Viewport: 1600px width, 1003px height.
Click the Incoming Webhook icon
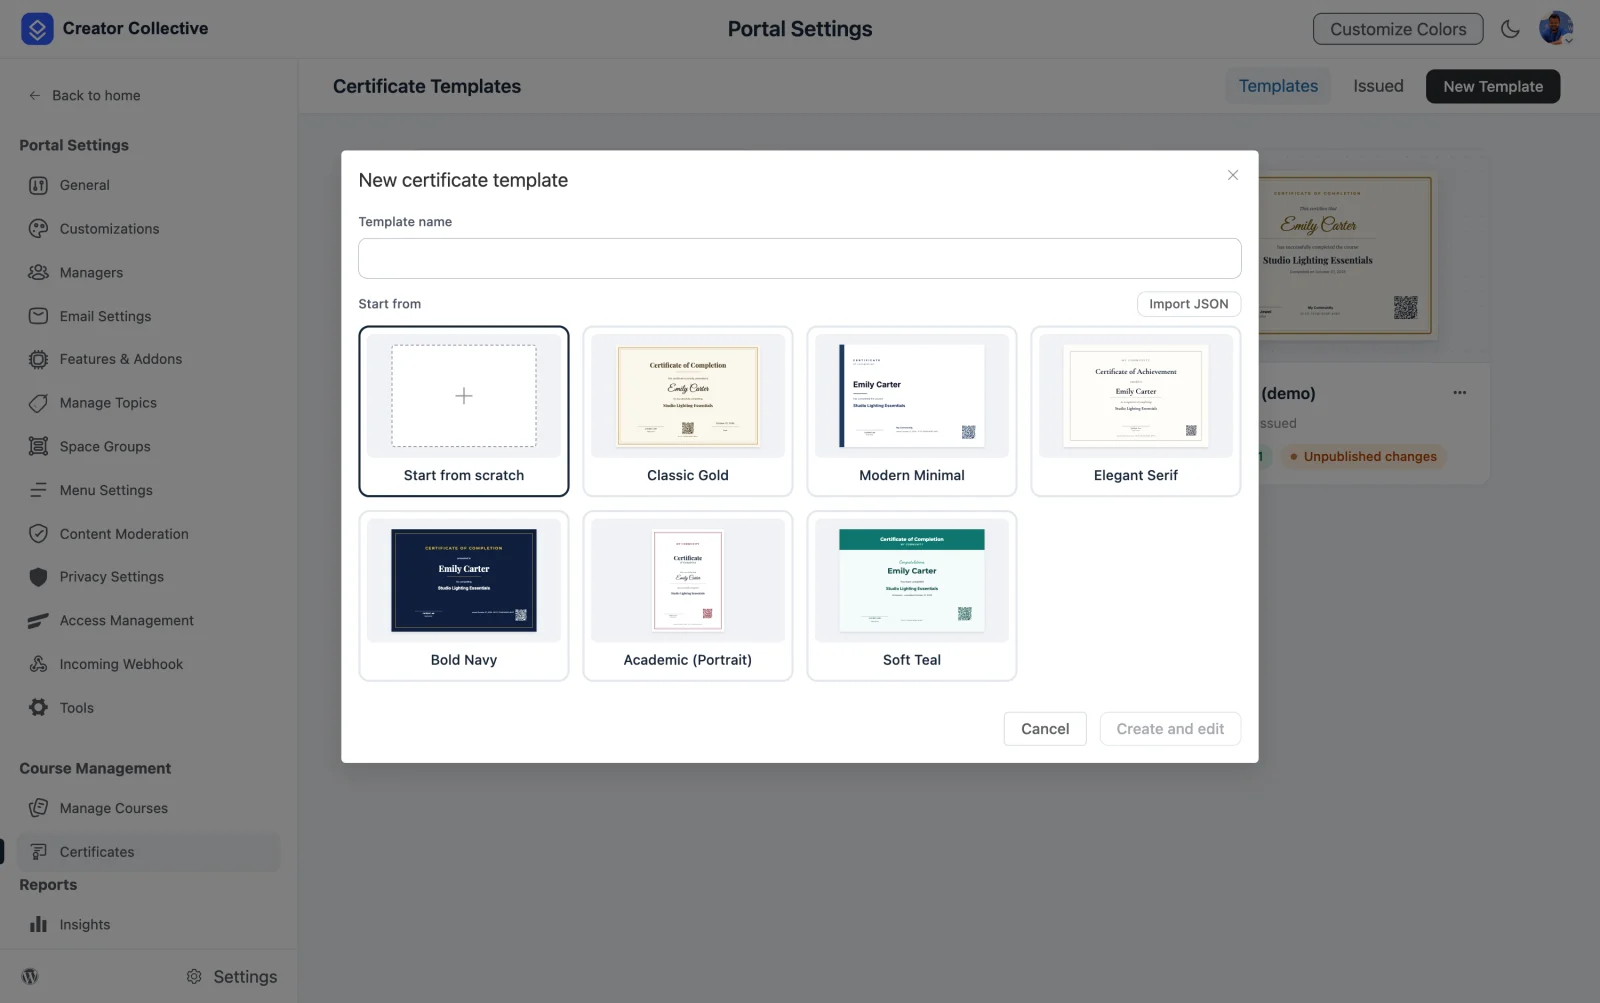(x=38, y=664)
